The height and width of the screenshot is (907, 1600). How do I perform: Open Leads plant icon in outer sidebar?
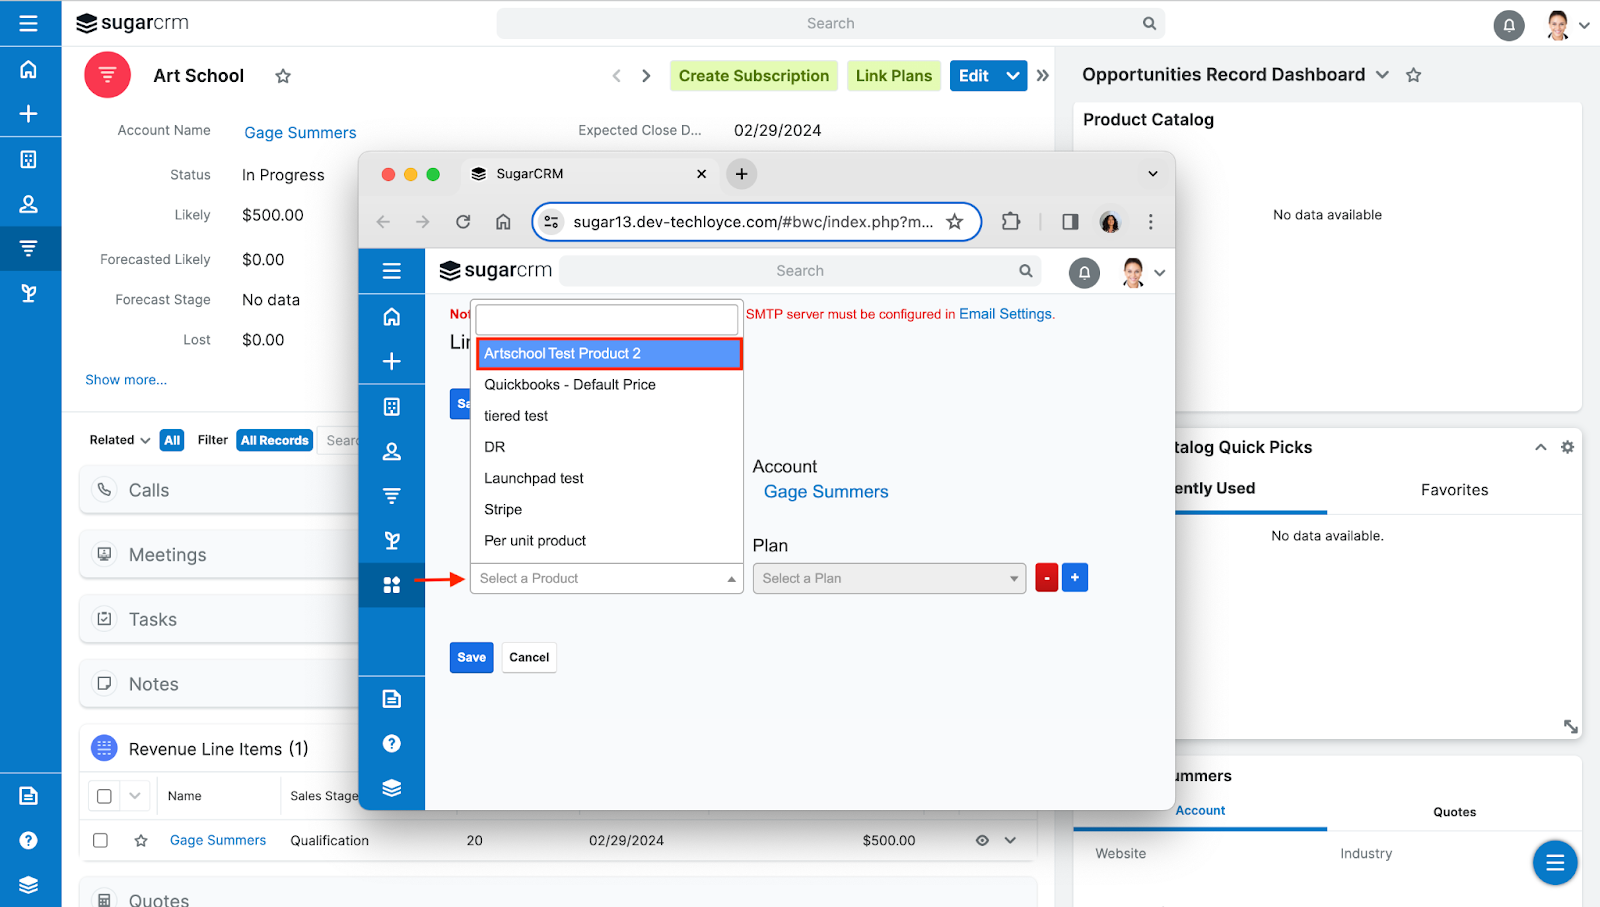tap(28, 293)
